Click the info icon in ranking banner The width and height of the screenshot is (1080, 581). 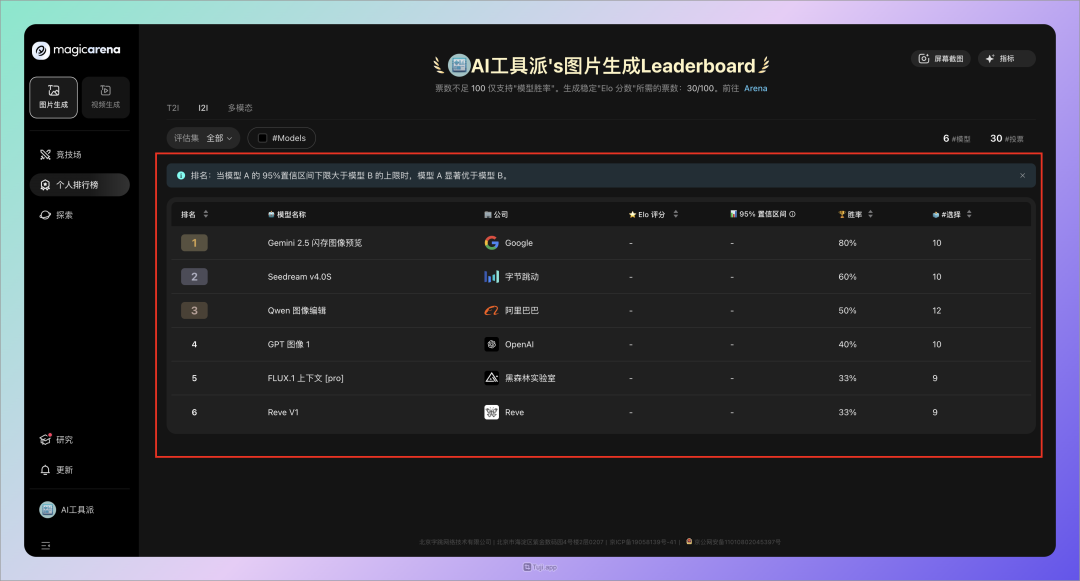click(181, 176)
